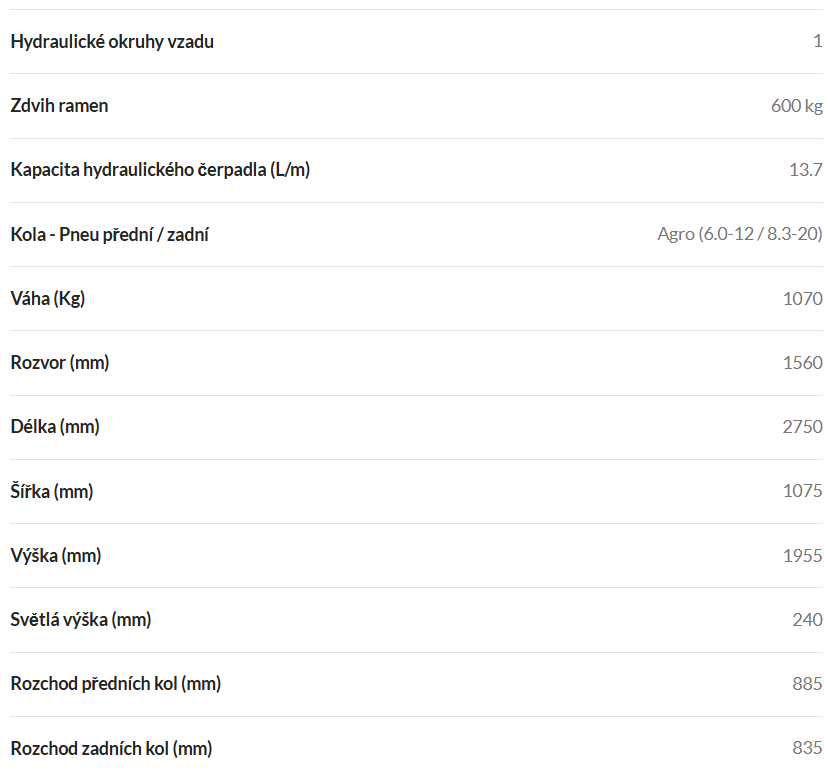Select the Váha (Kg) label
This screenshot has width=828, height=776.
point(48,299)
